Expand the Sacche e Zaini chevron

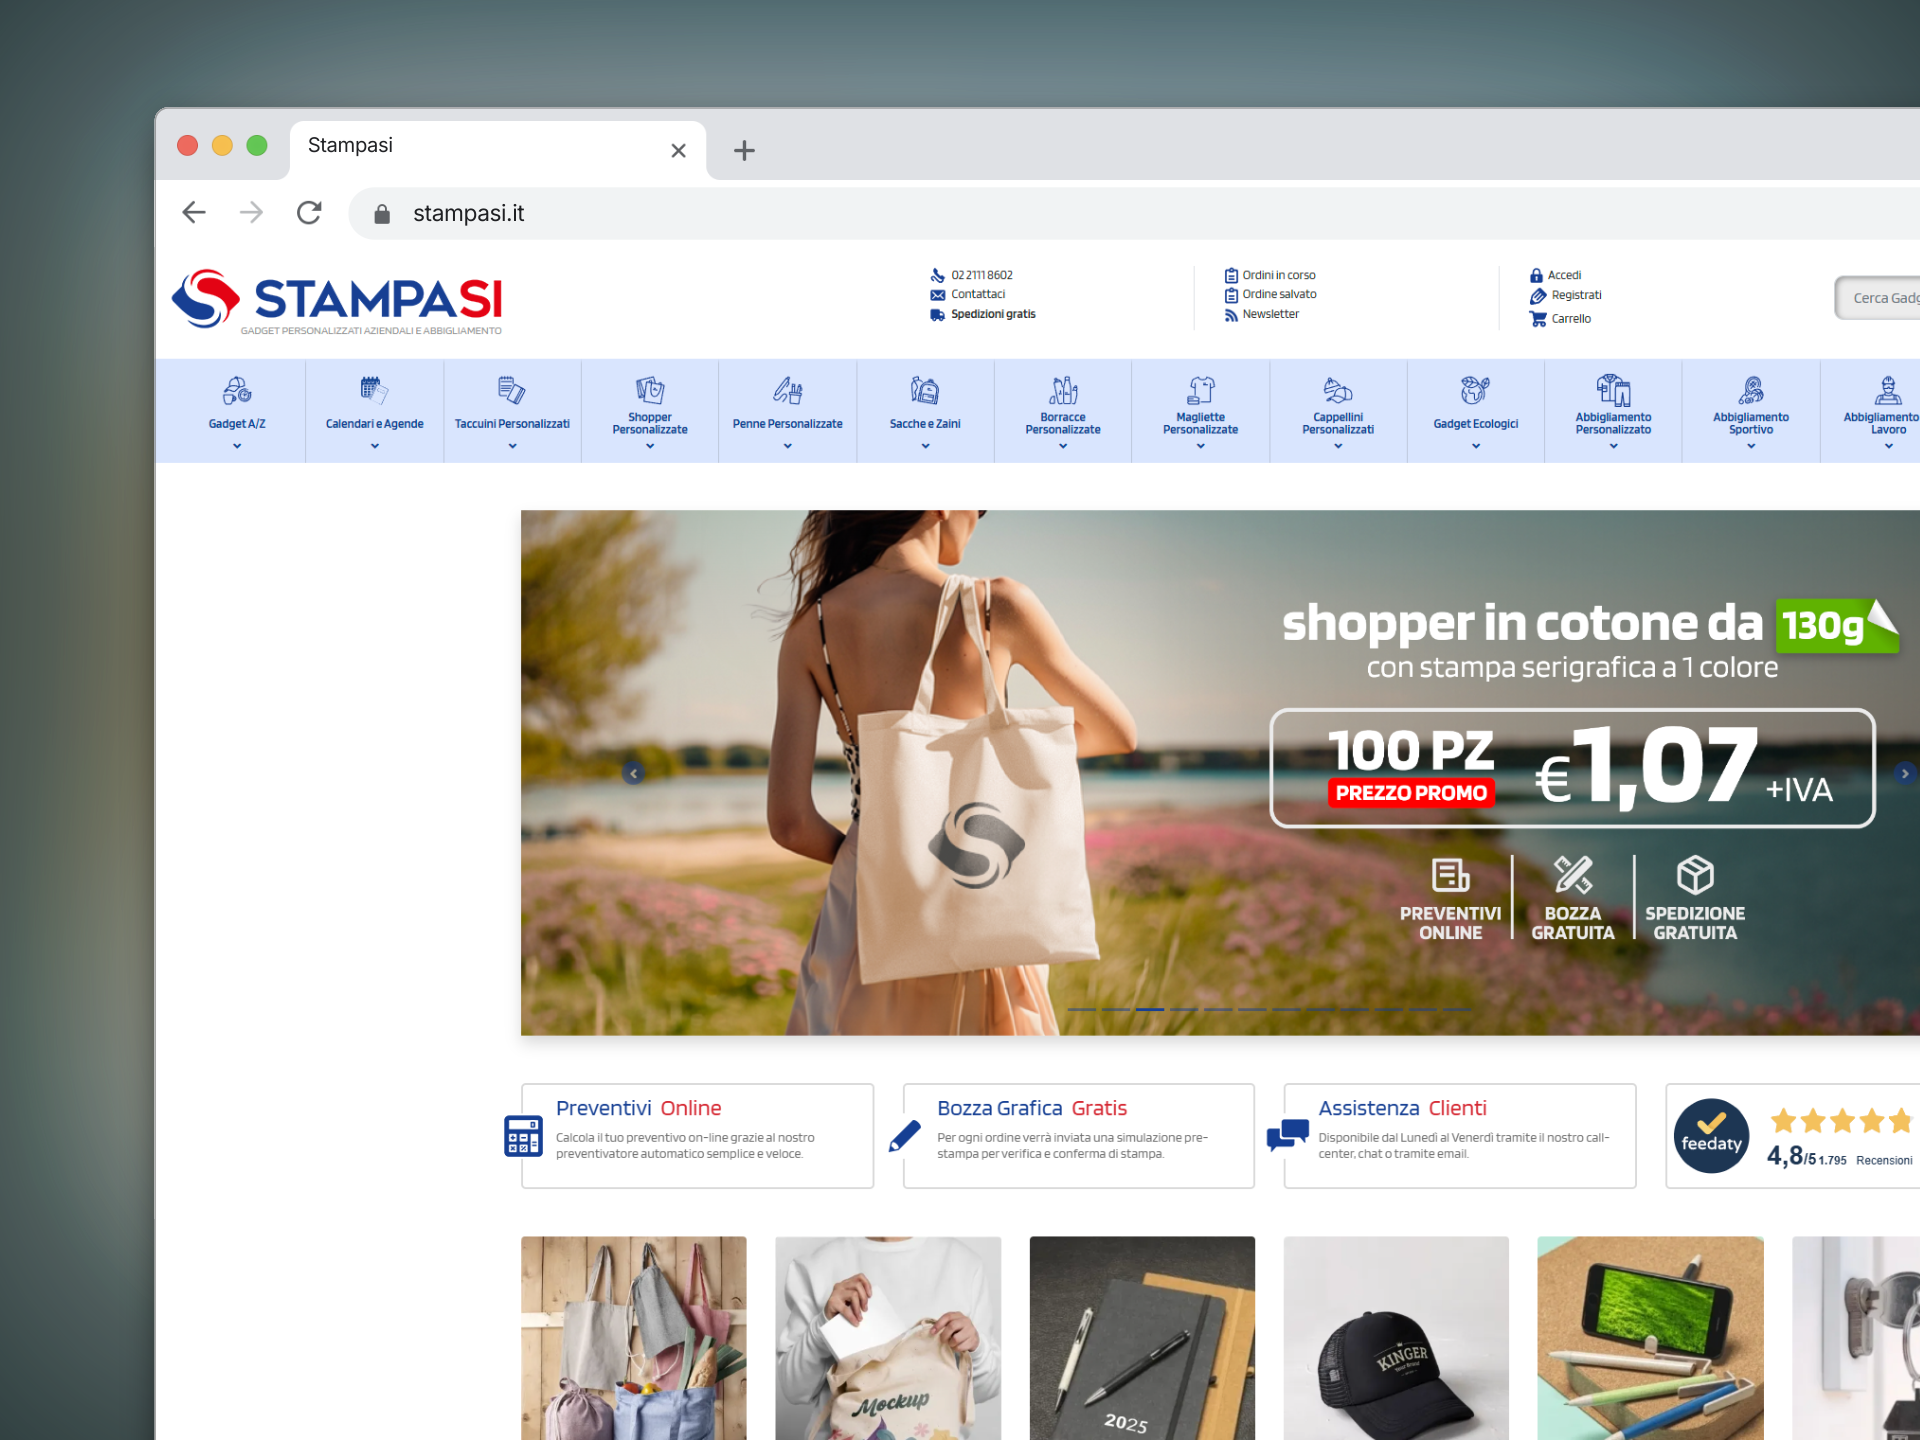click(925, 446)
